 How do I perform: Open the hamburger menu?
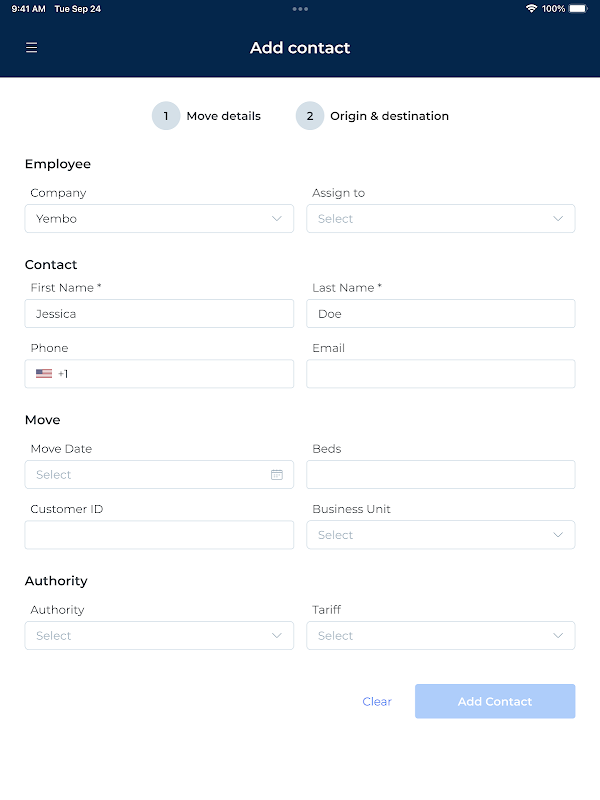32,48
